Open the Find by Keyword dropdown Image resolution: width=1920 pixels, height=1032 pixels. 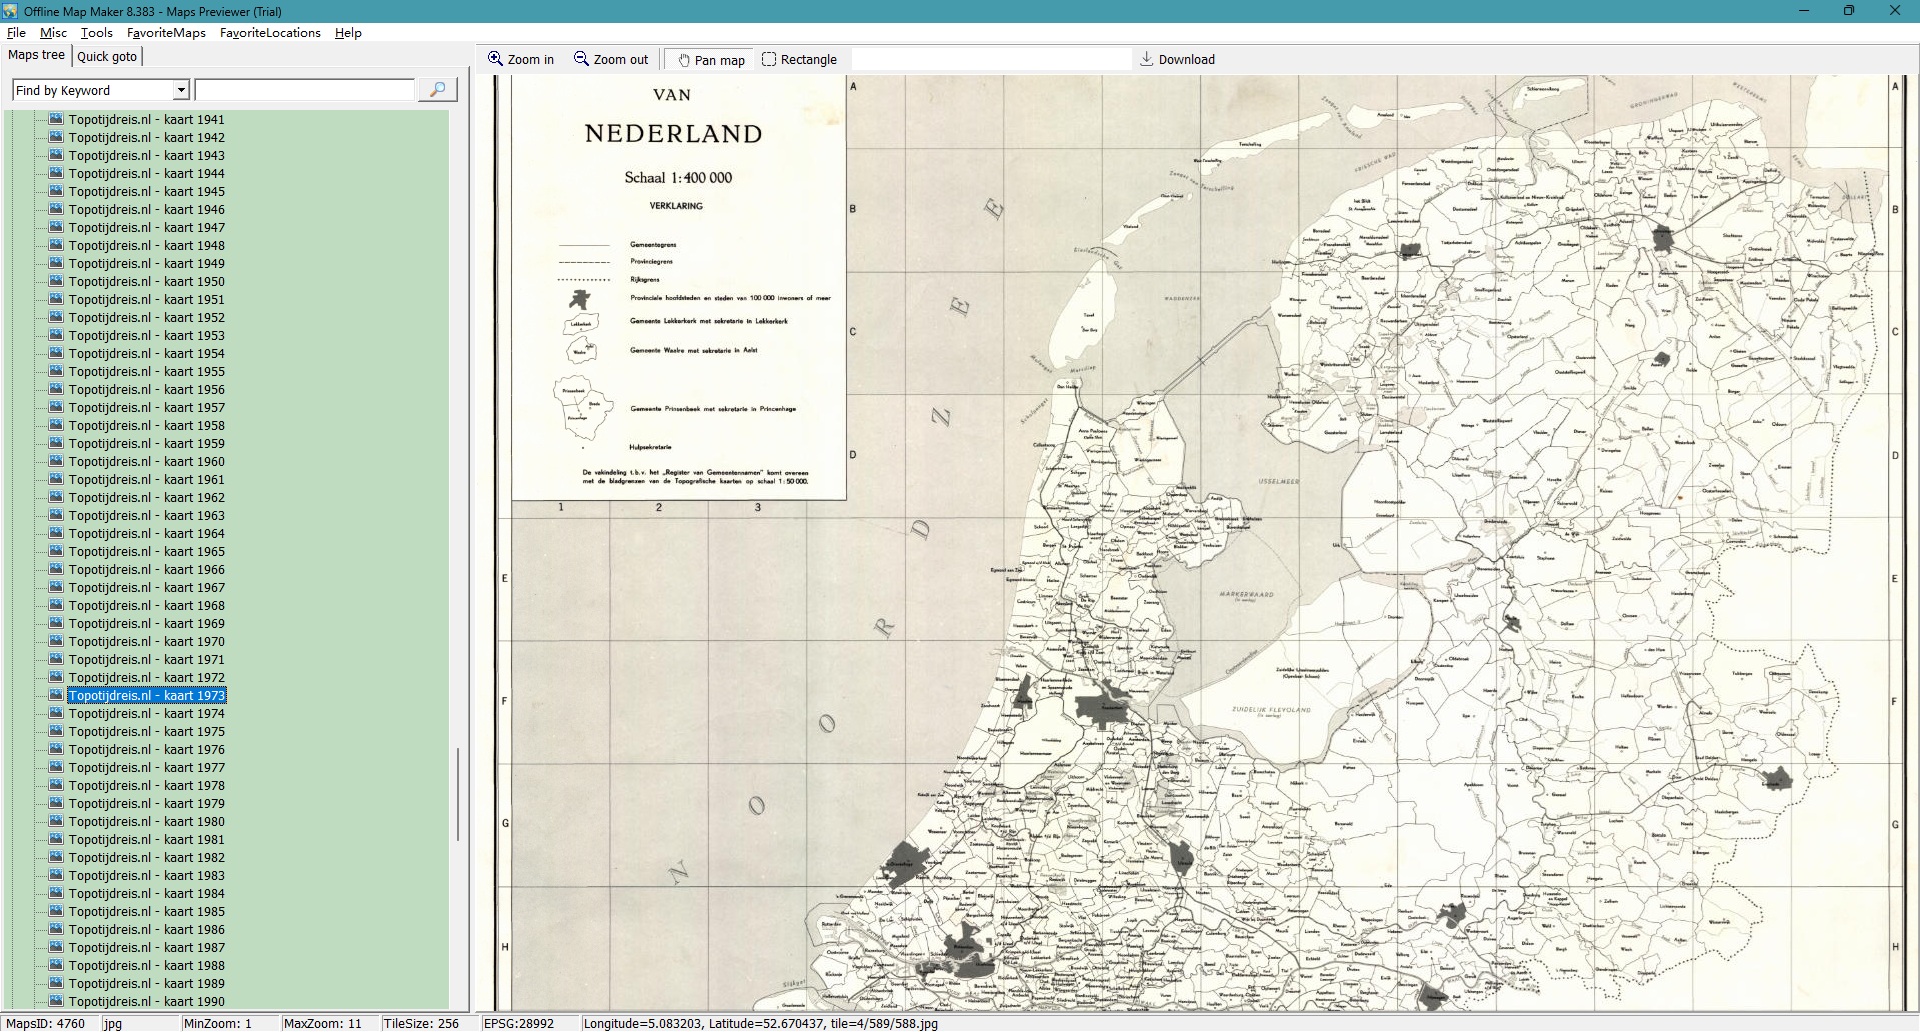coord(181,90)
